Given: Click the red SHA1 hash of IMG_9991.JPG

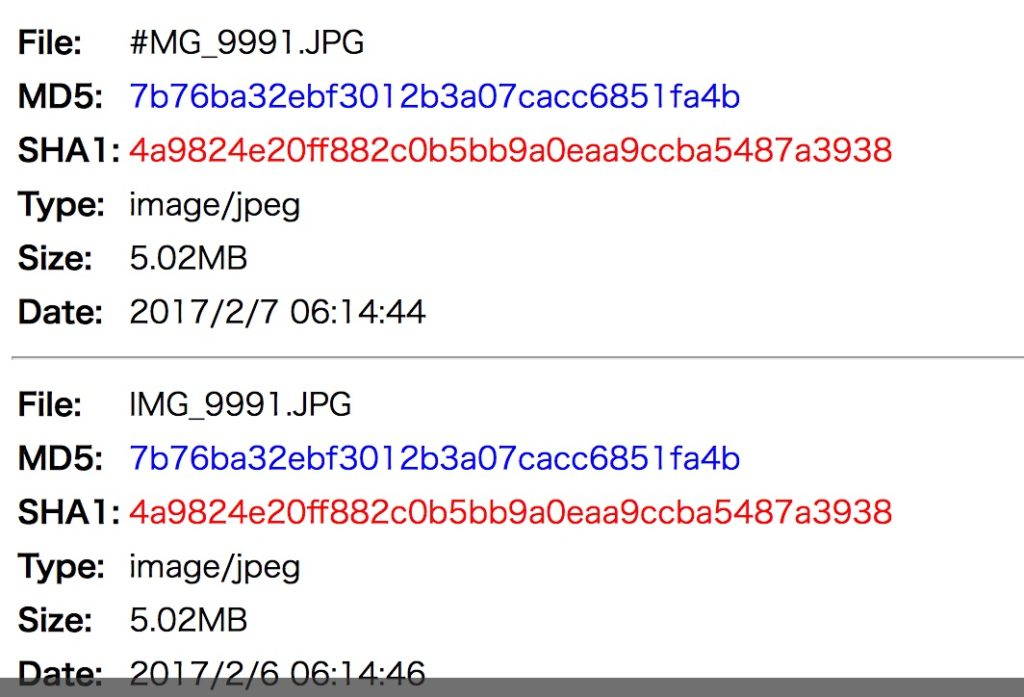Looking at the screenshot, I should click(511, 511).
